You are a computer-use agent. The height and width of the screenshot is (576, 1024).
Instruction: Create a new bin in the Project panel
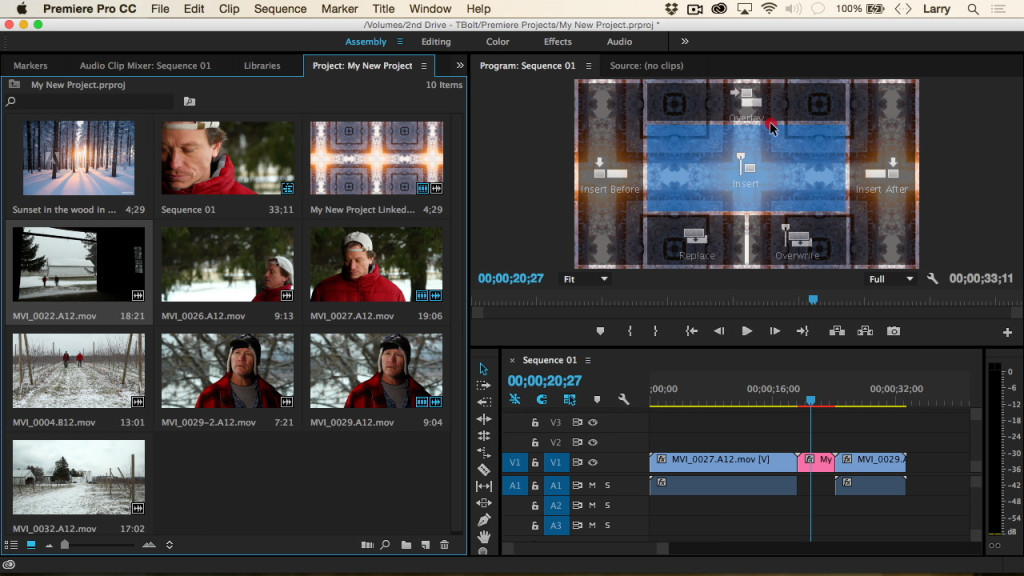click(406, 545)
